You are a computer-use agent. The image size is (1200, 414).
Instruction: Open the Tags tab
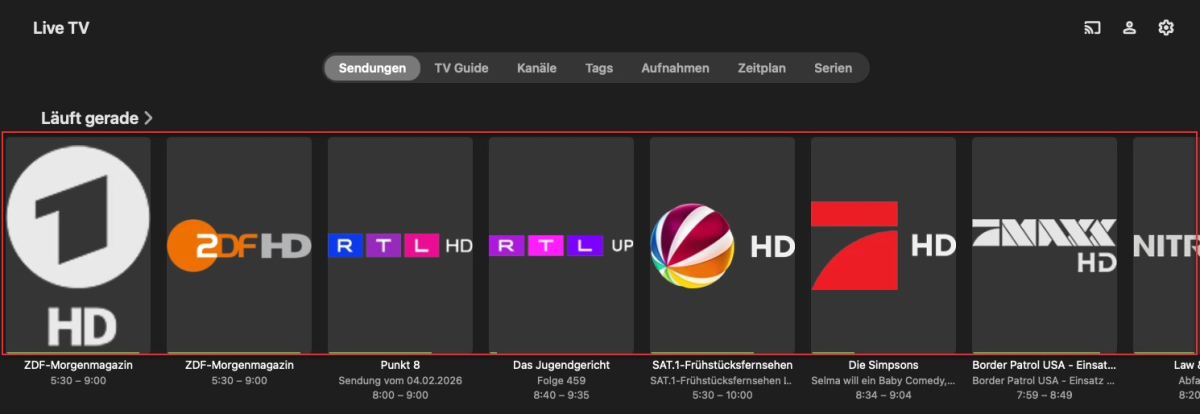pyautogui.click(x=599, y=68)
